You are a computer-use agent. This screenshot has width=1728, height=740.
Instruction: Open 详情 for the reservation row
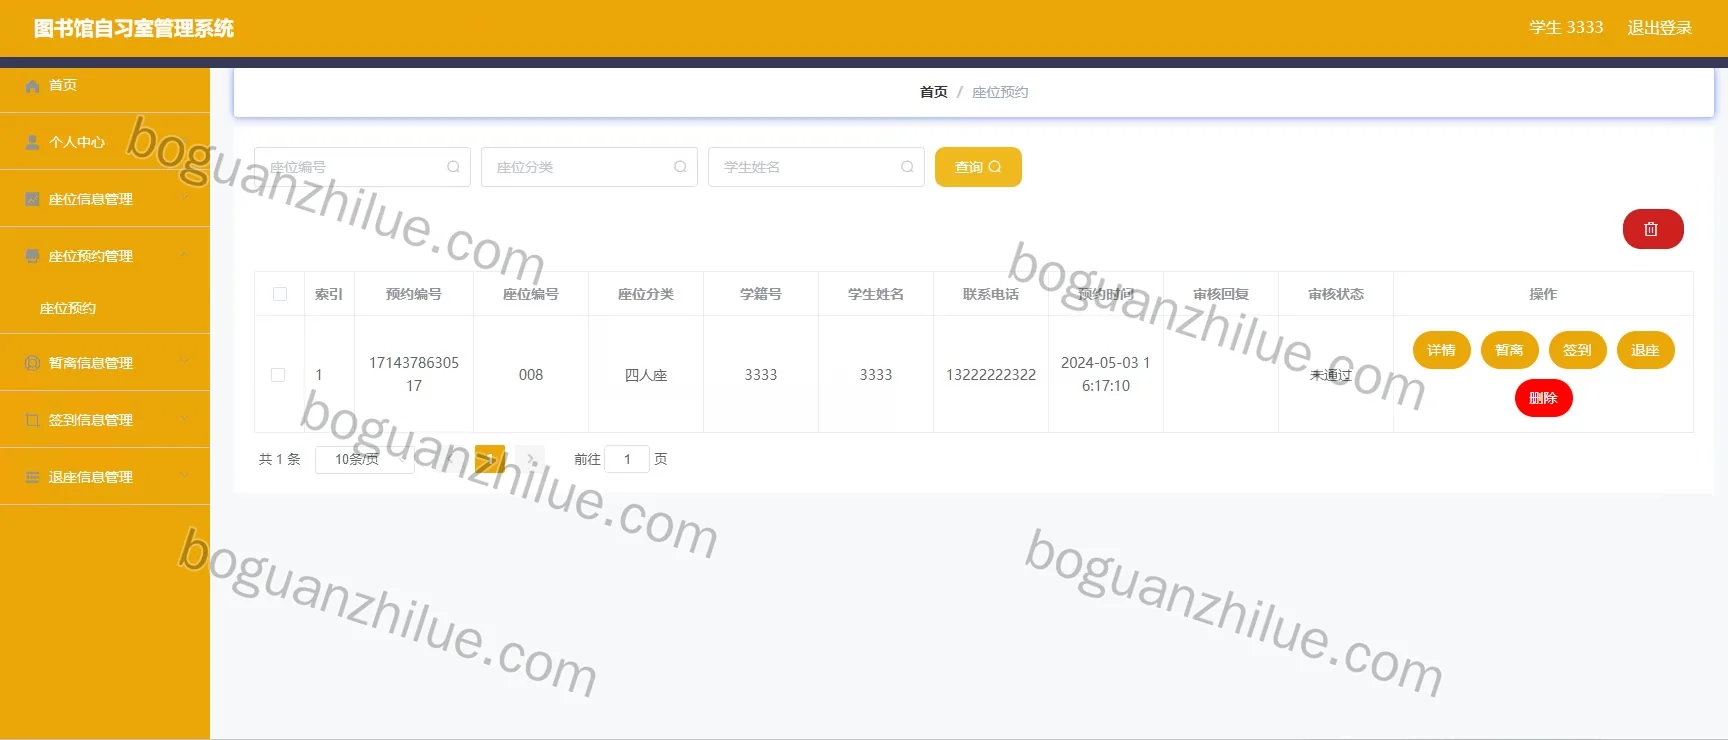point(1442,350)
